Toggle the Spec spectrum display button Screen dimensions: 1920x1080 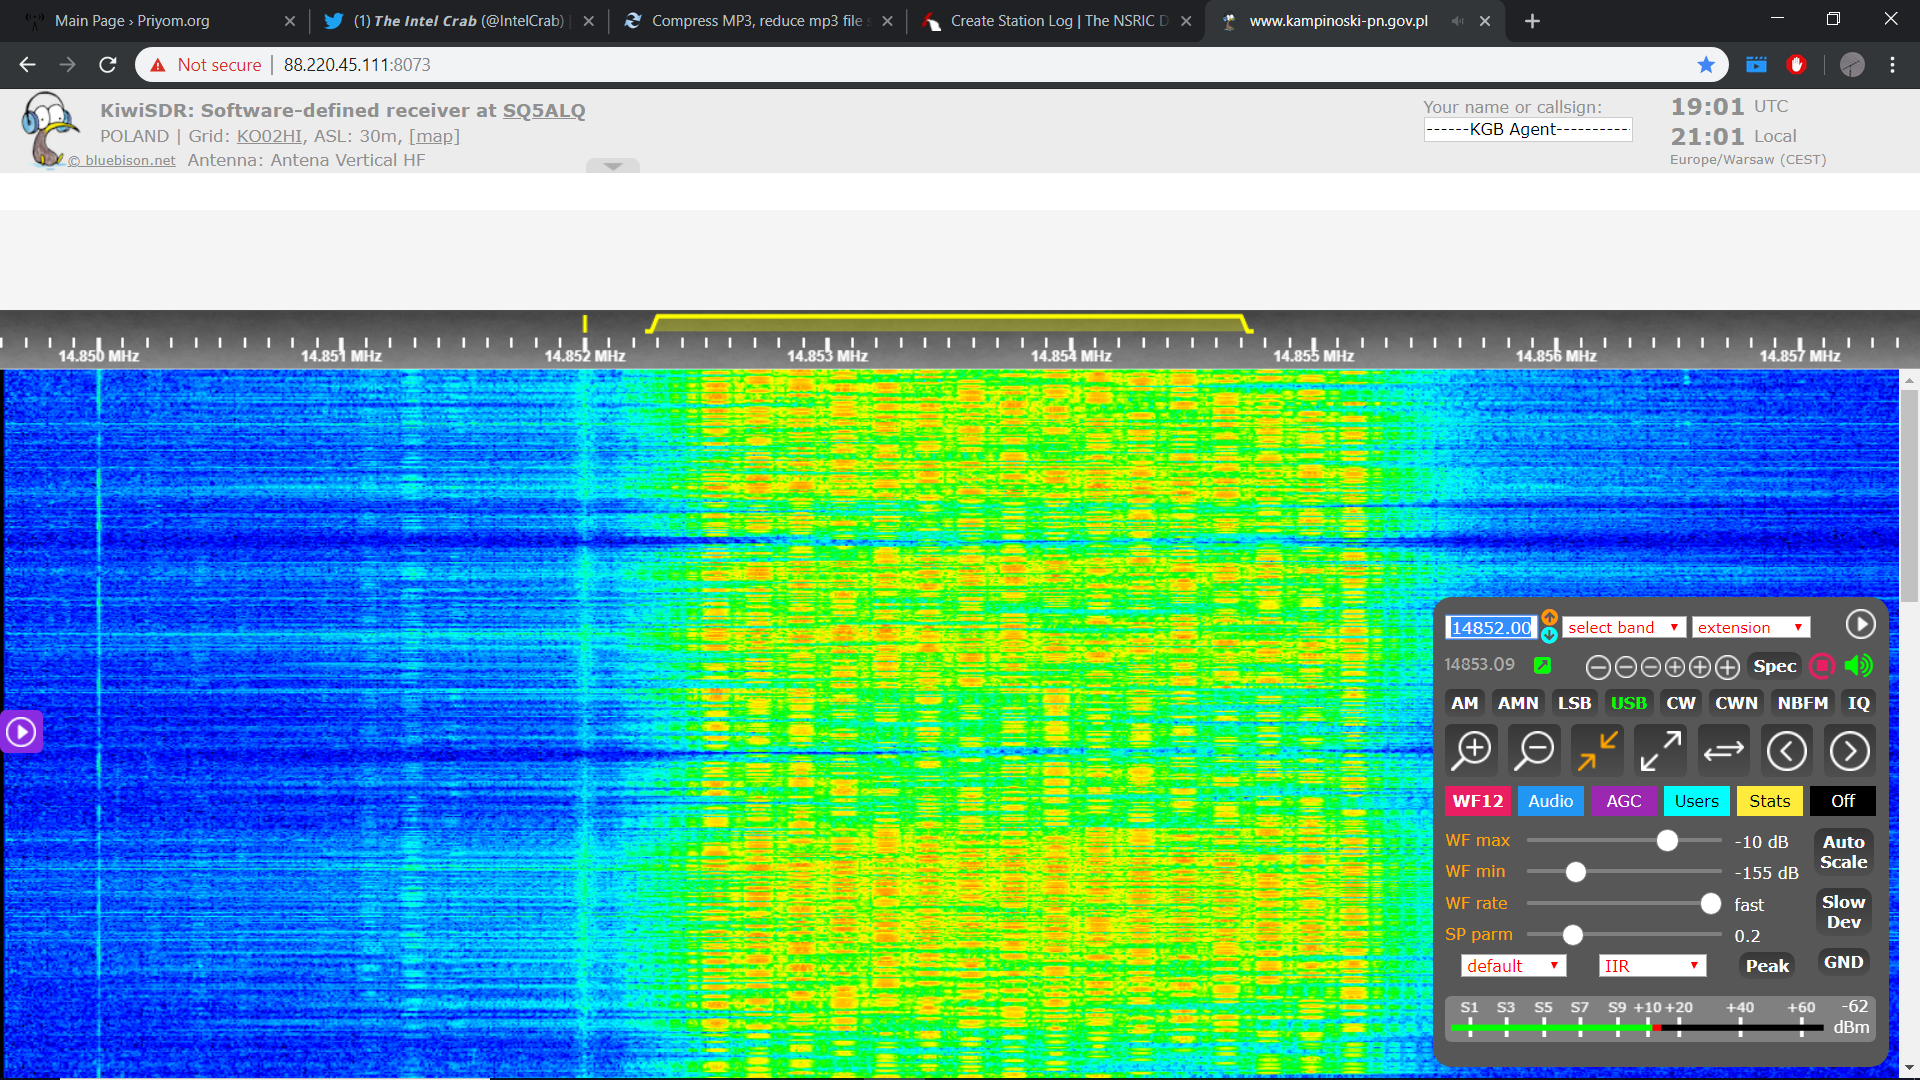(x=1774, y=666)
